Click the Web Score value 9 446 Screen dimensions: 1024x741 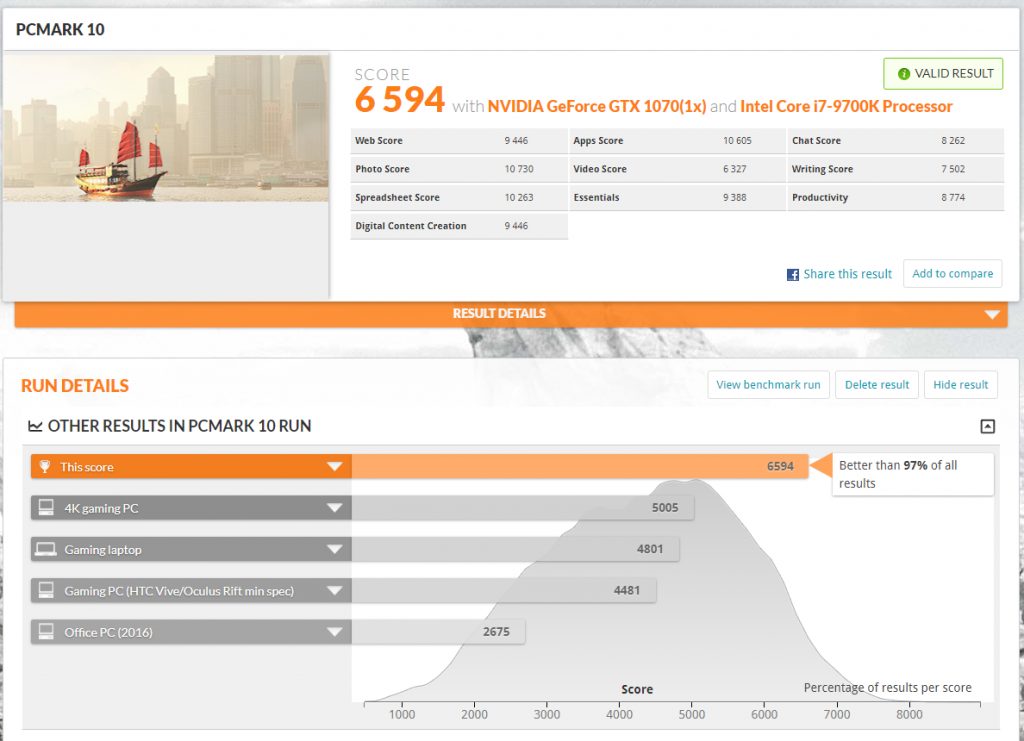516,140
